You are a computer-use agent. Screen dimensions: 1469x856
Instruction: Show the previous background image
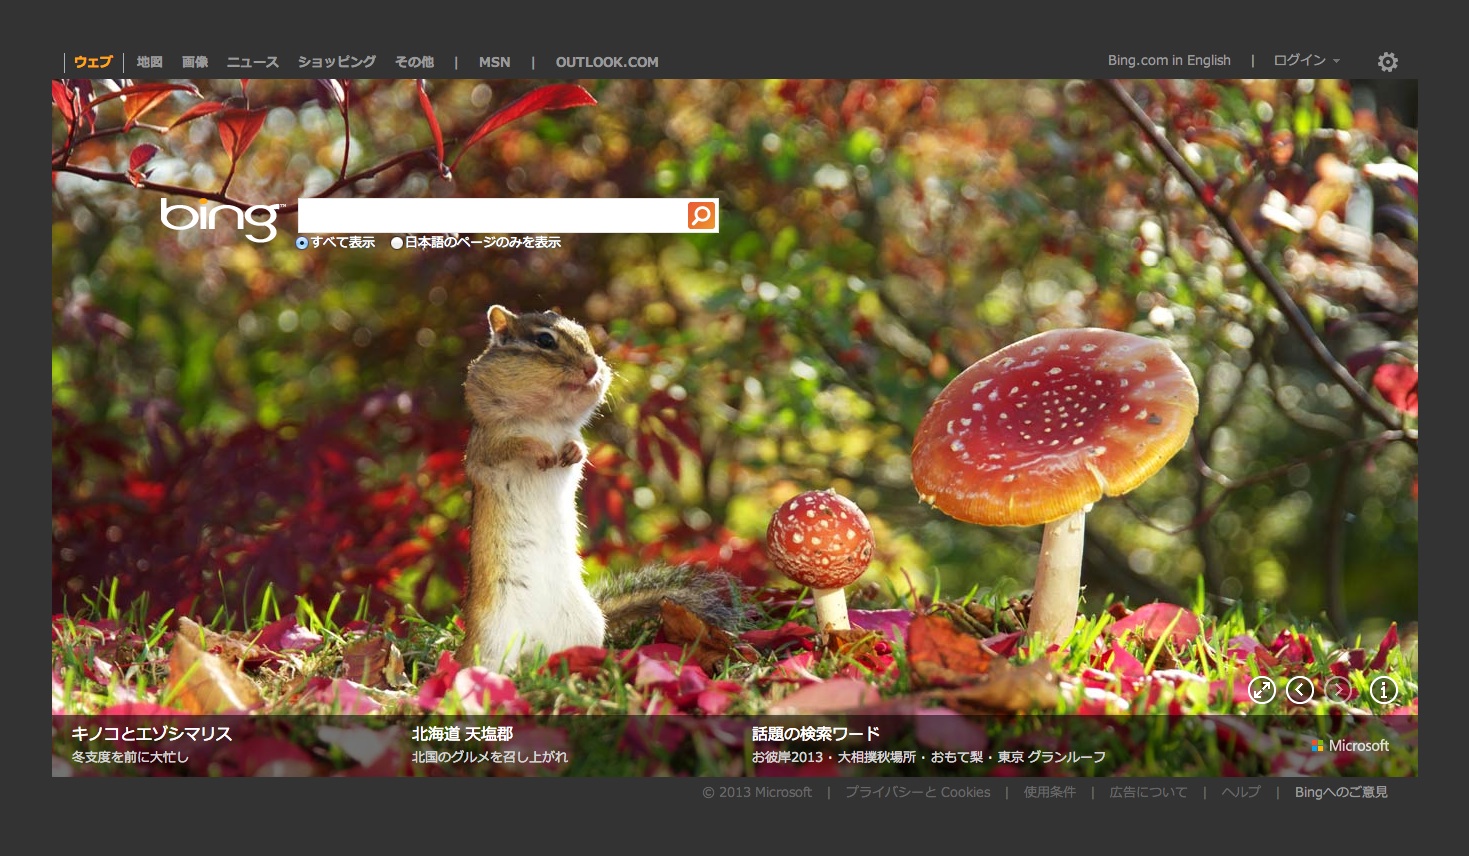click(x=1300, y=690)
